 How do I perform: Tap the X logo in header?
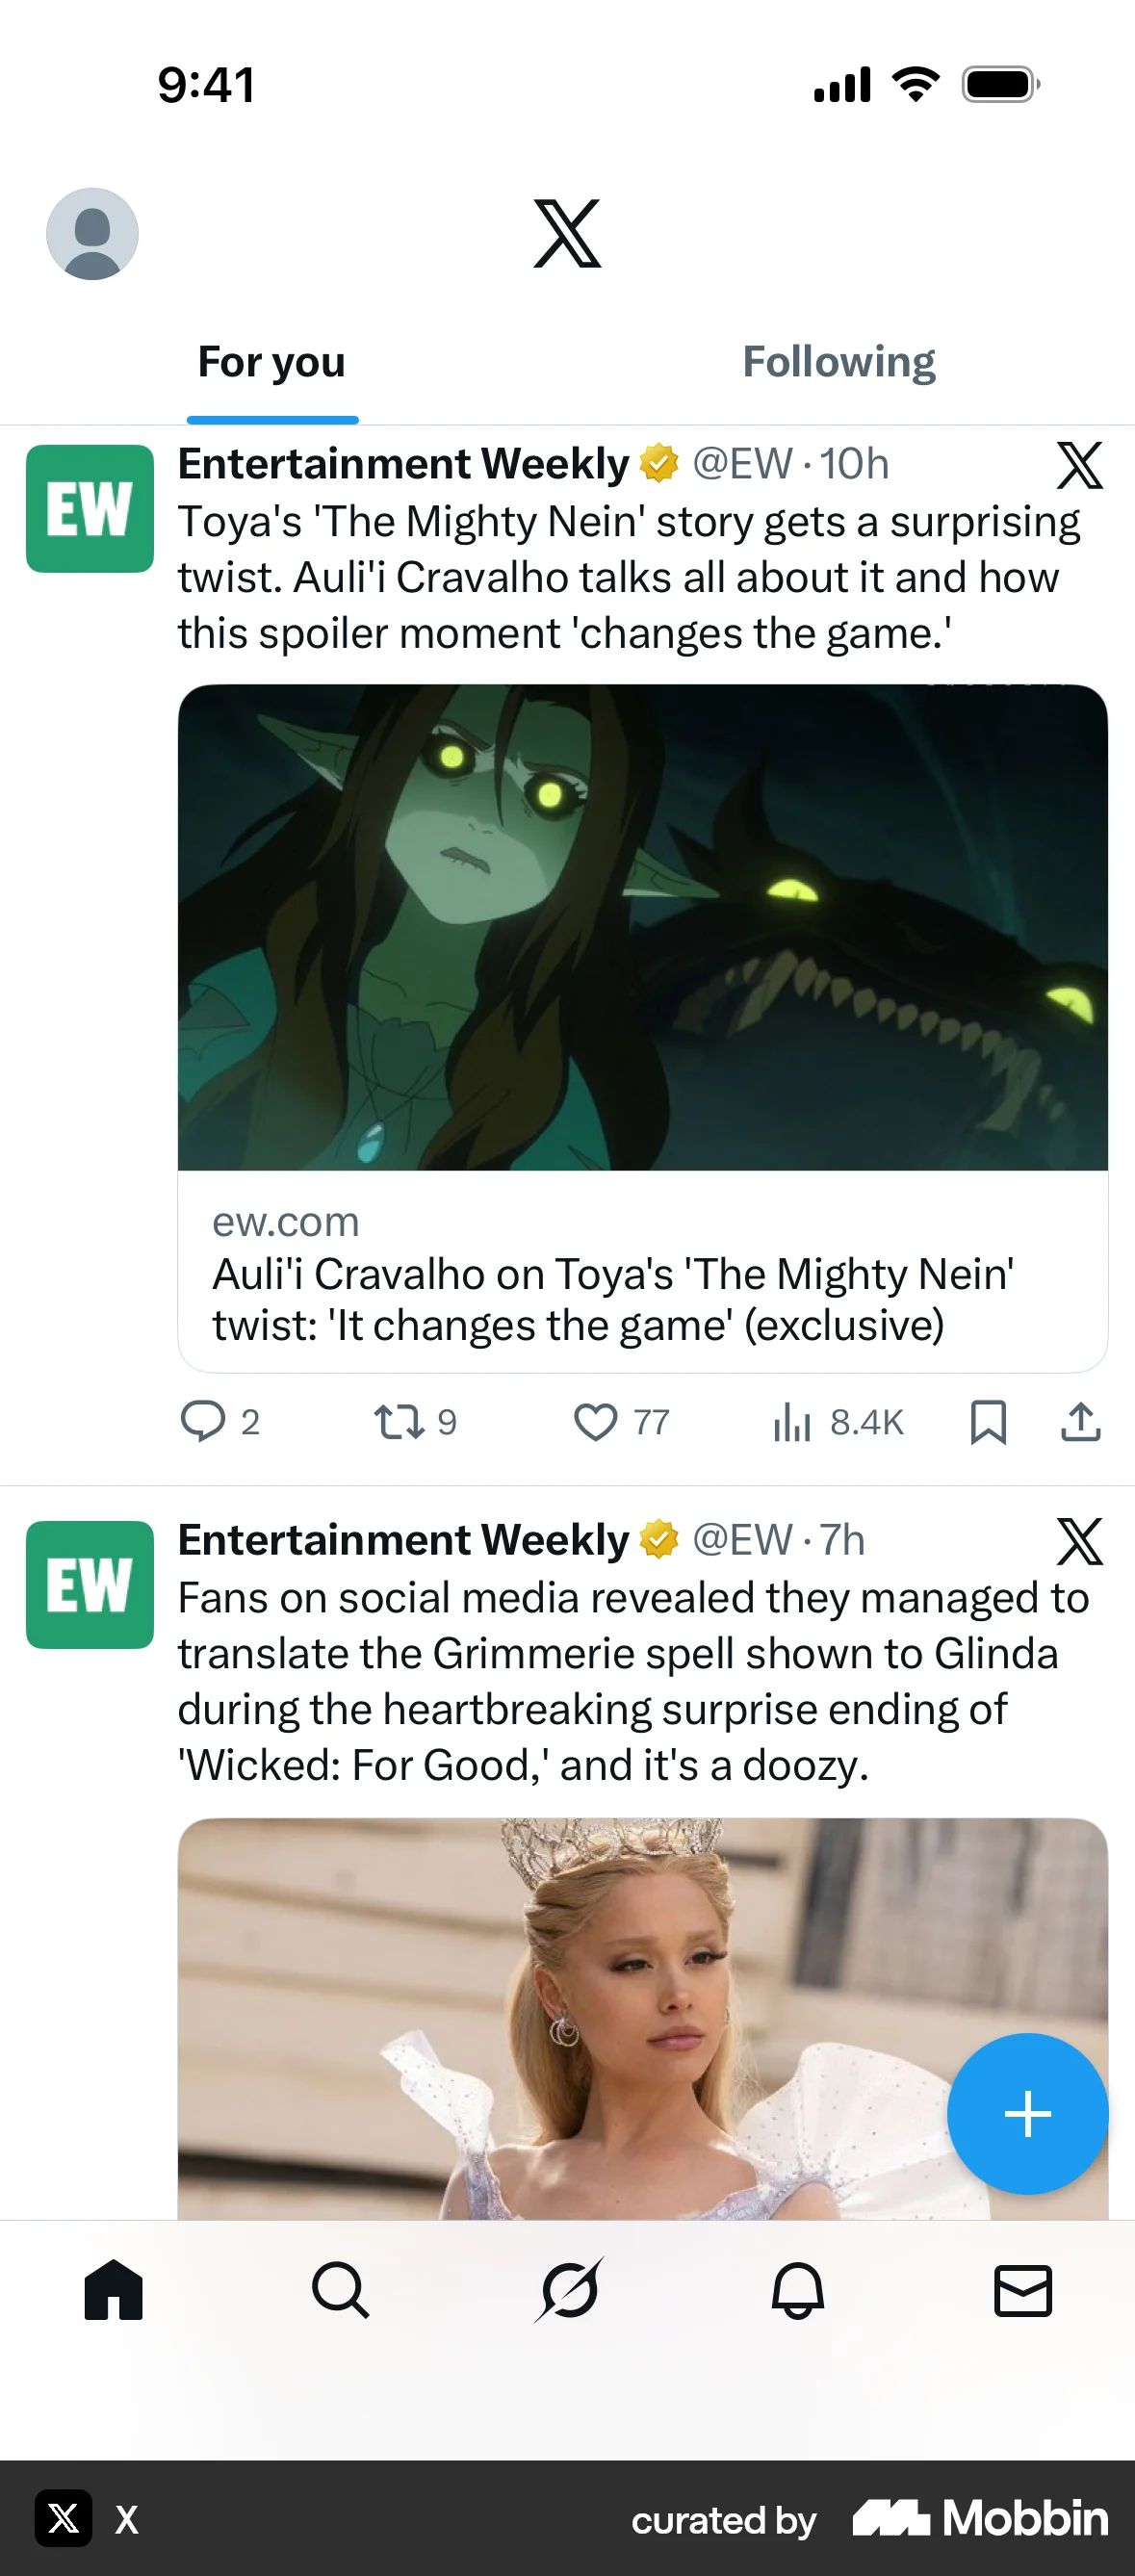click(x=567, y=233)
